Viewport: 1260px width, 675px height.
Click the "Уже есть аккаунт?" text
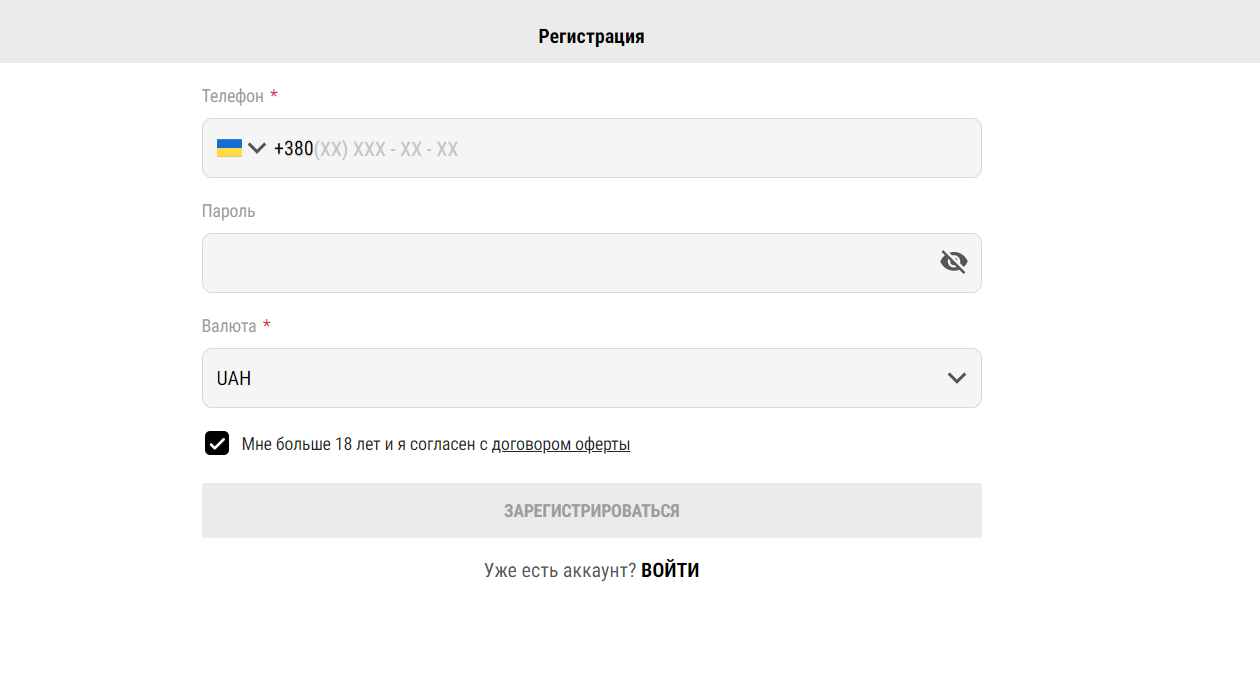(560, 571)
